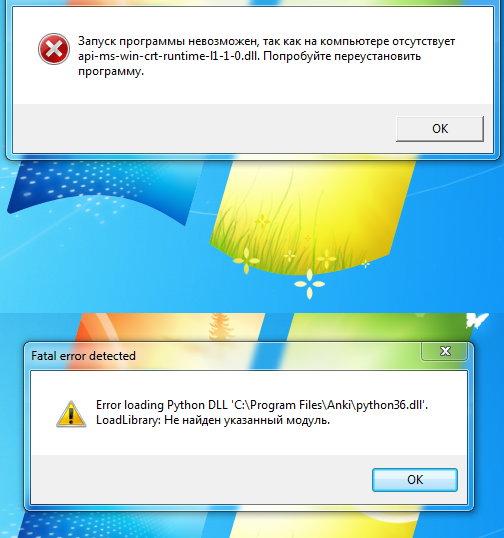Click the "Fatal error detected" title text
This screenshot has height=538, width=504.
coord(83,356)
